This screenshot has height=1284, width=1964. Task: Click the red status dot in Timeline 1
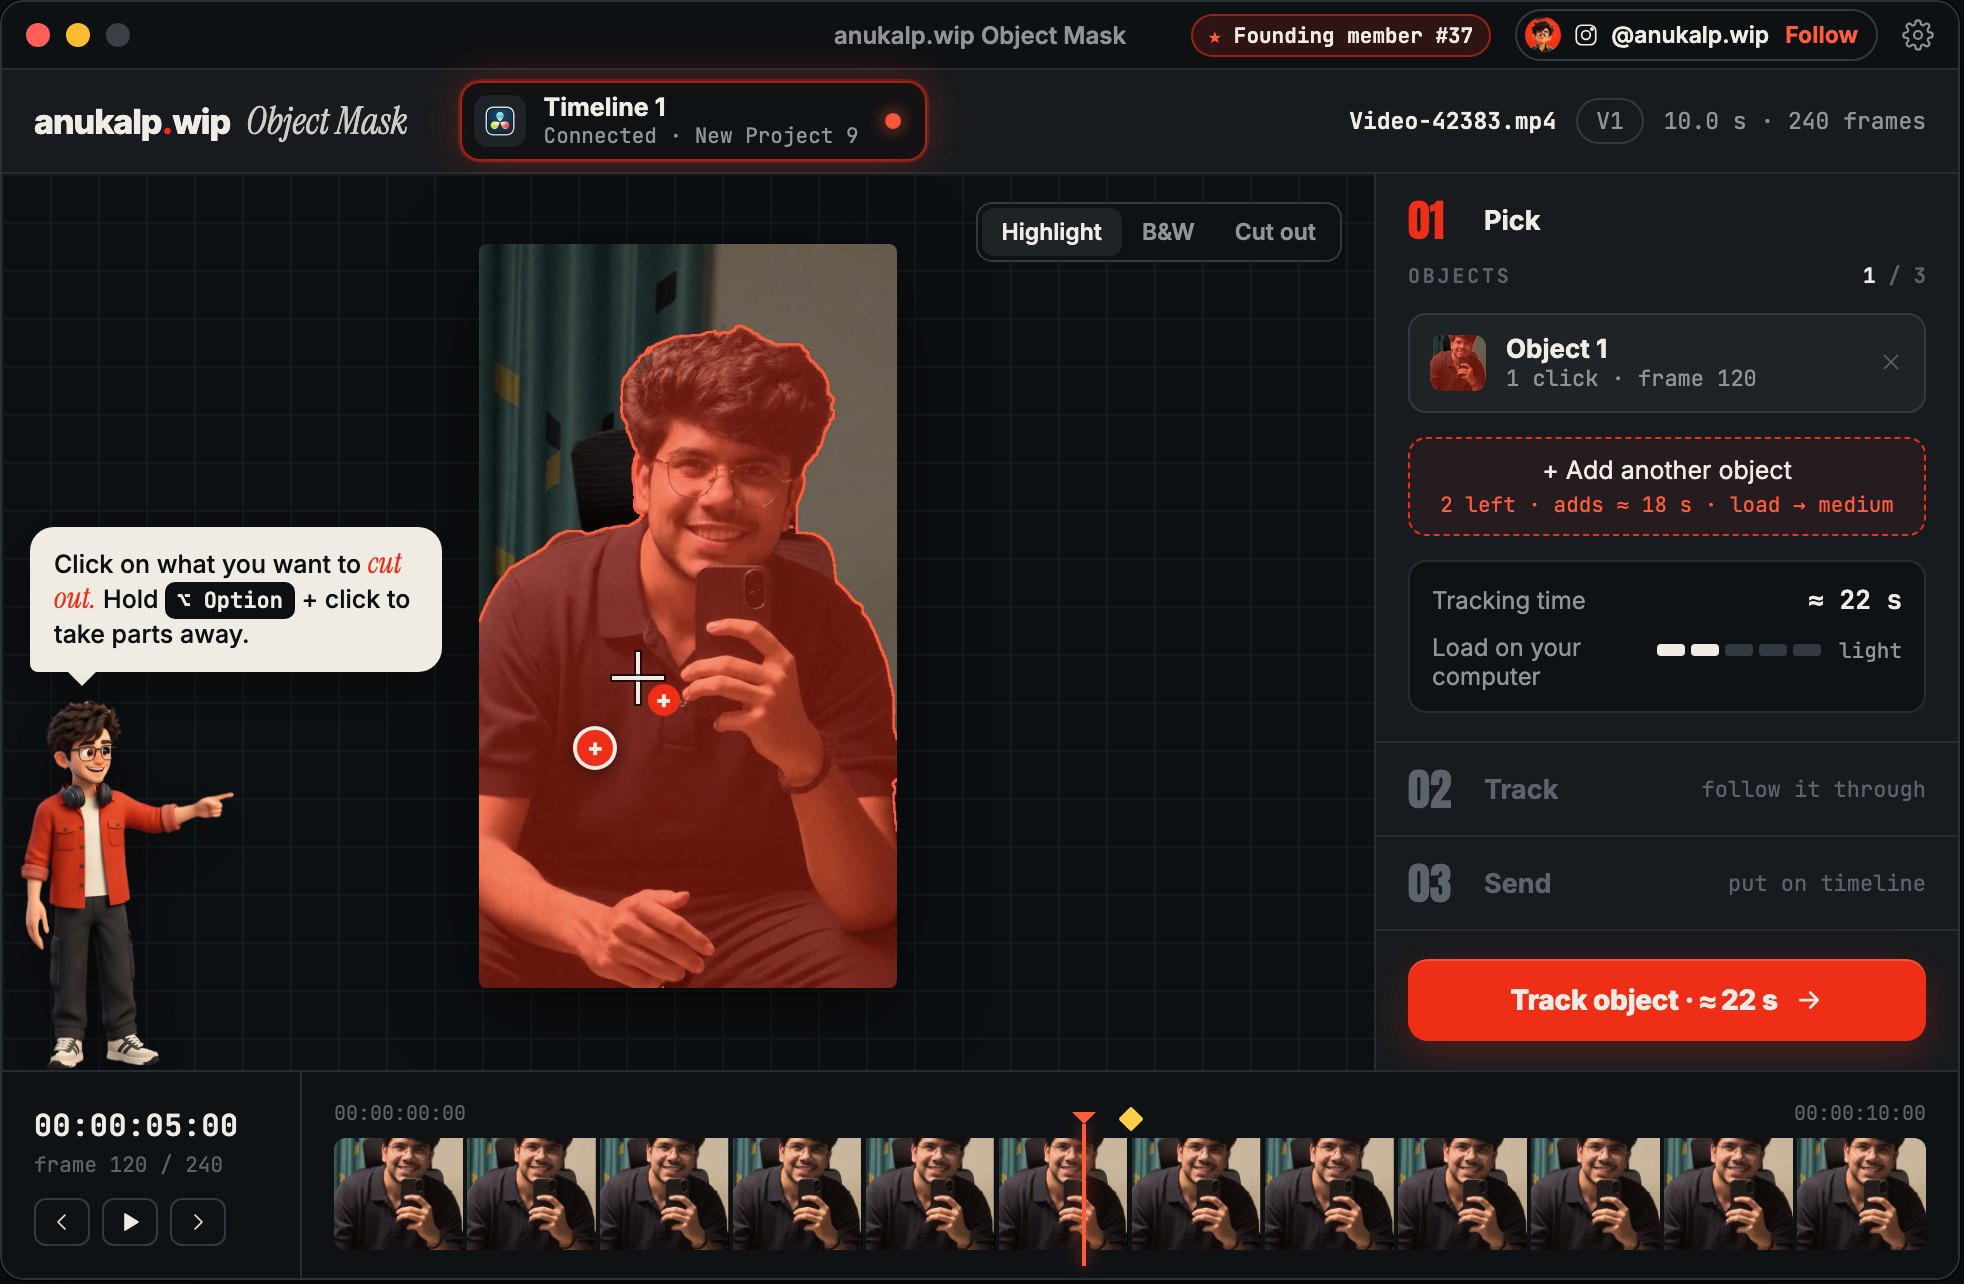(893, 121)
